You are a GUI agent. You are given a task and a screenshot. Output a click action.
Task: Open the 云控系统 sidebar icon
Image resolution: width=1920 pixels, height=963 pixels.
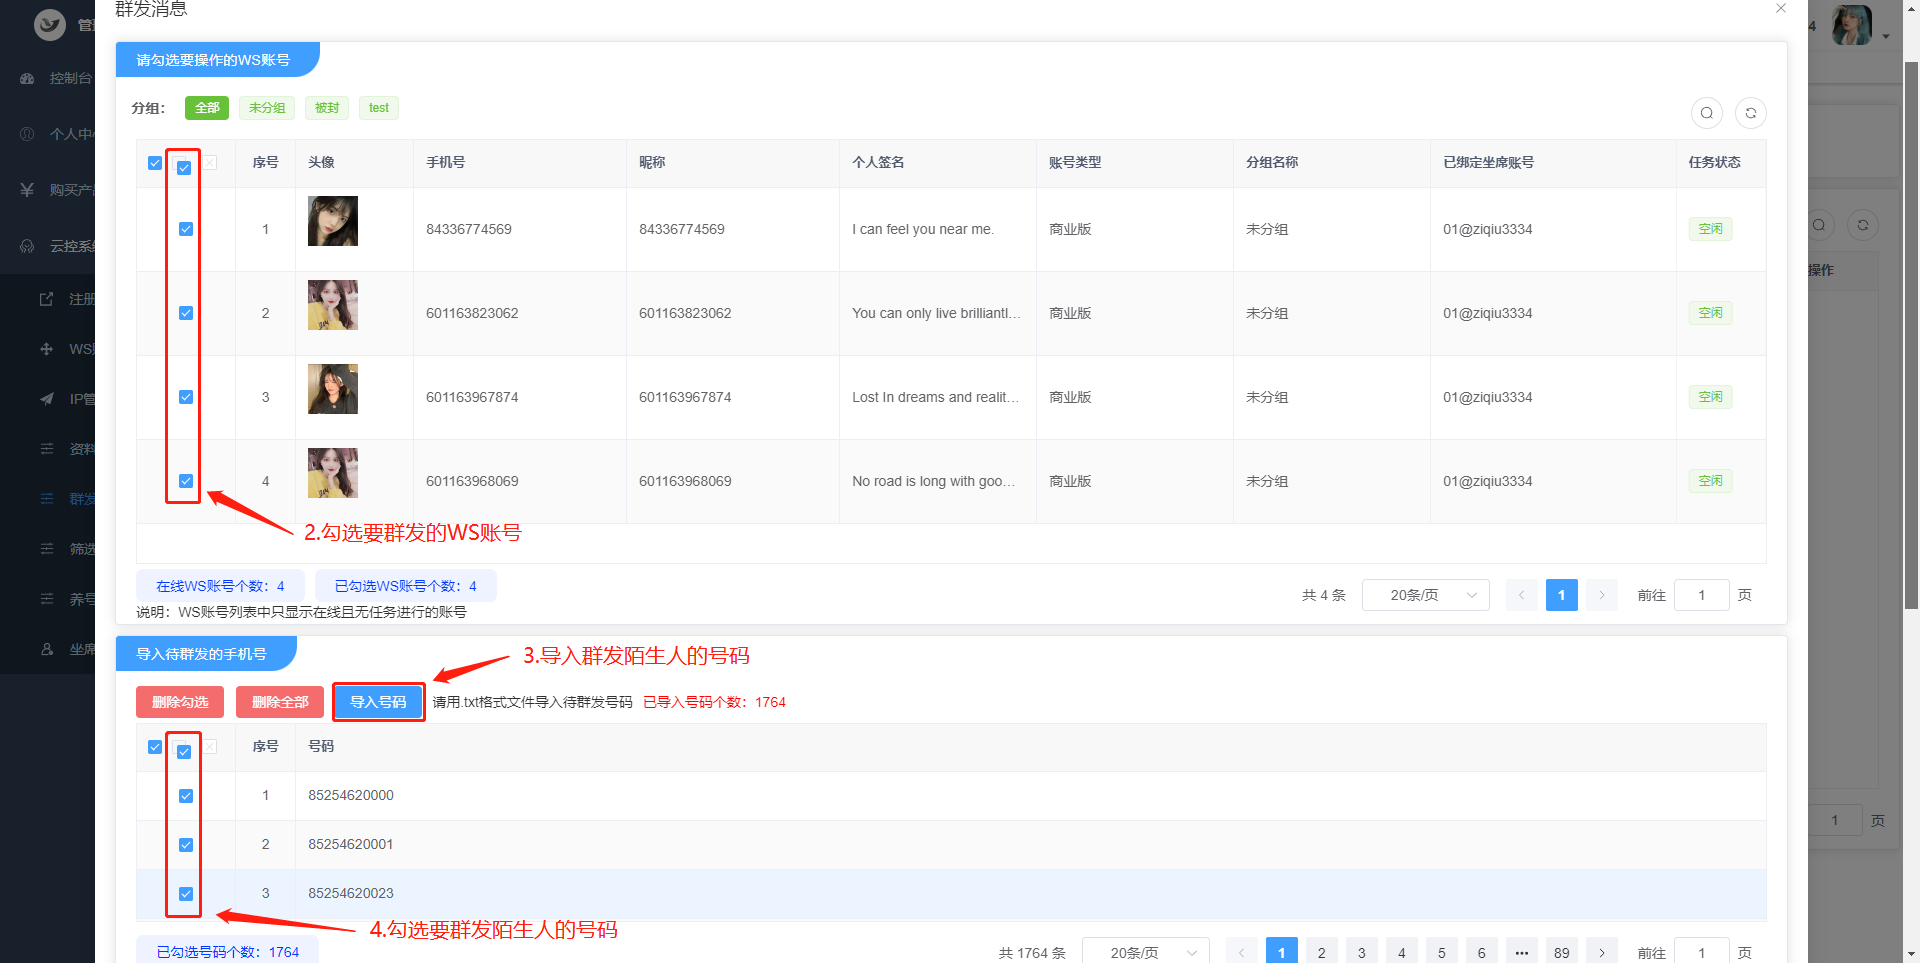[x=27, y=246]
